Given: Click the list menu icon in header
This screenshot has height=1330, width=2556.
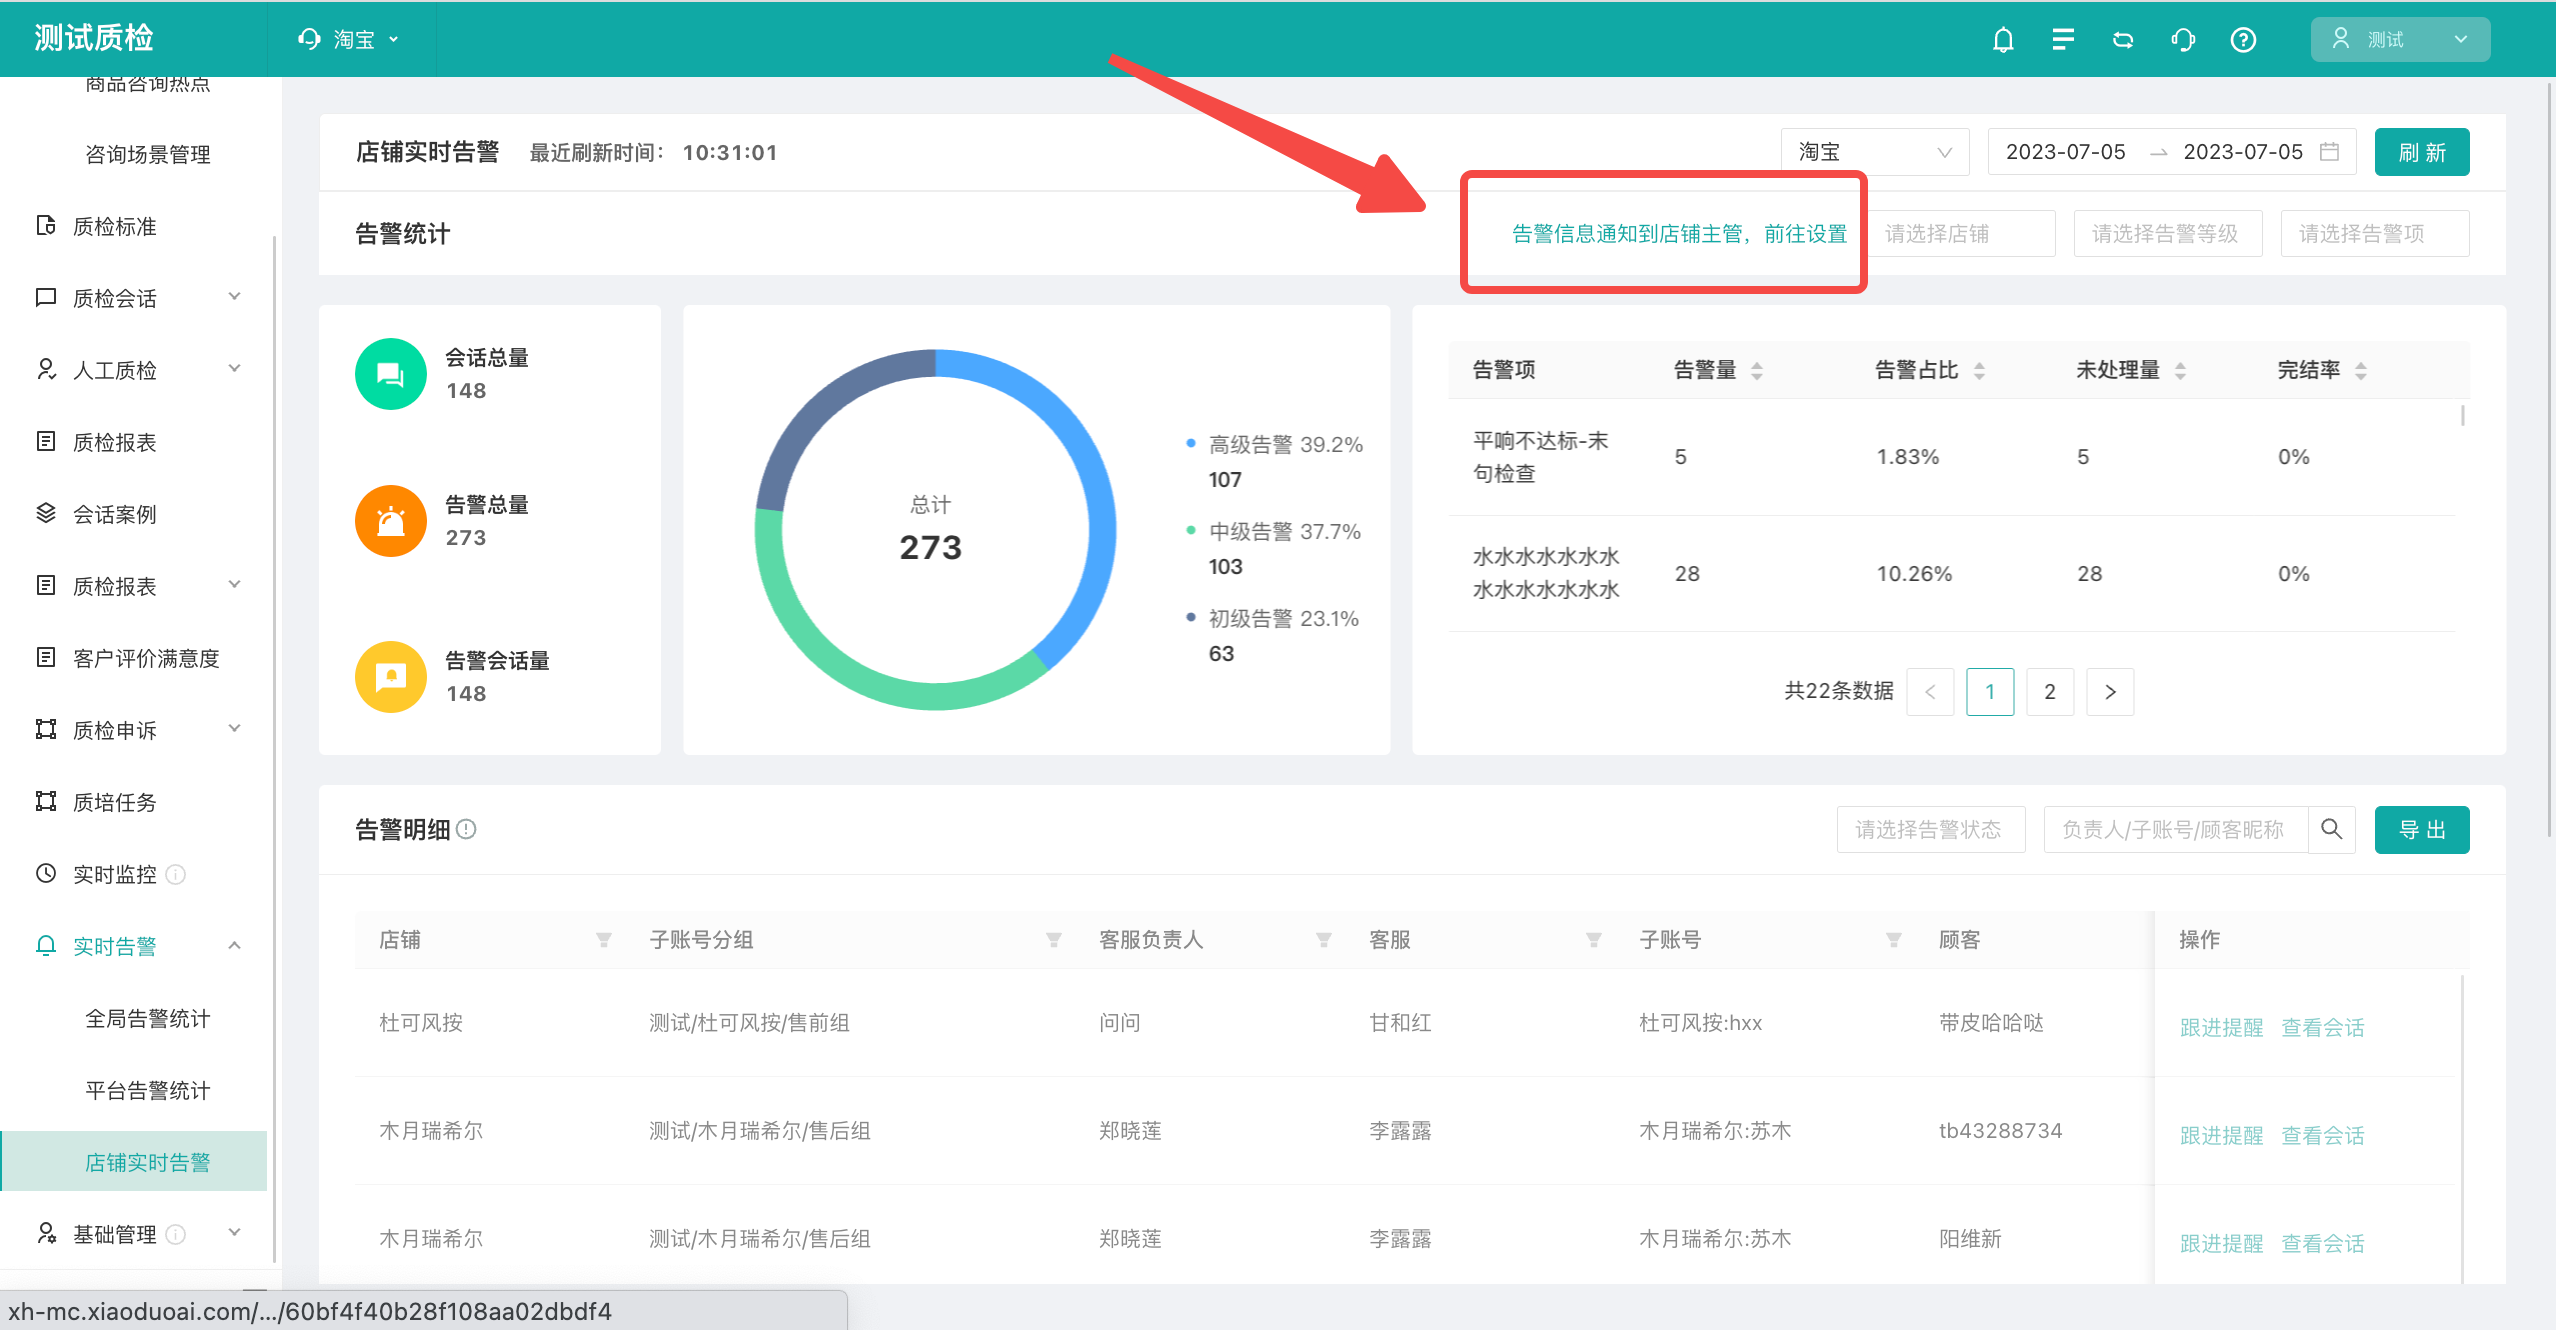Looking at the screenshot, I should pyautogui.click(x=2062, y=40).
